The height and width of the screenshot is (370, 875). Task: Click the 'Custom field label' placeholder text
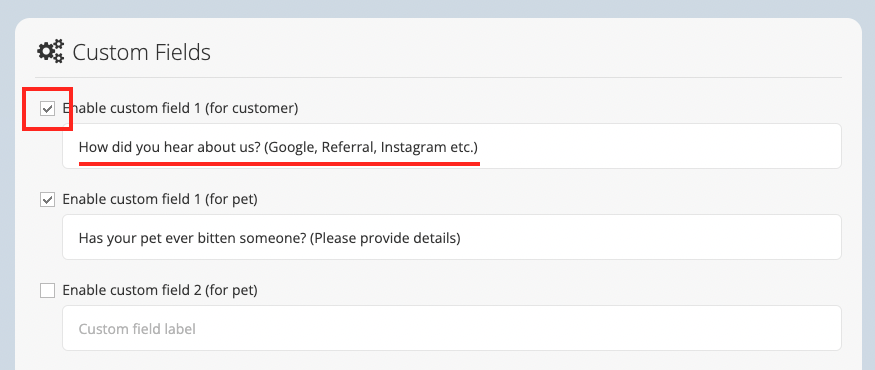tap(137, 329)
